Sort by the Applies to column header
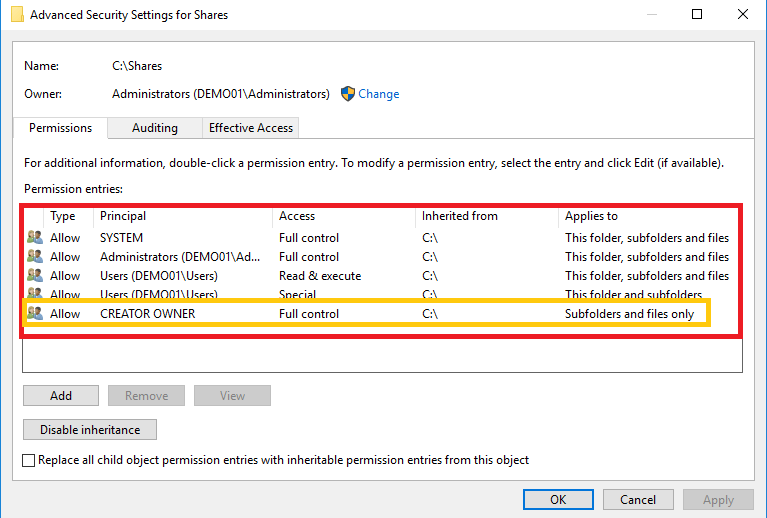The width and height of the screenshot is (767, 518). point(591,216)
